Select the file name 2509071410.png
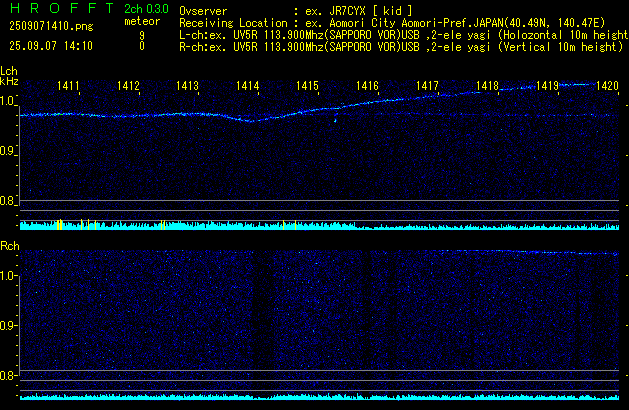This screenshot has height=410, width=629. point(51,26)
